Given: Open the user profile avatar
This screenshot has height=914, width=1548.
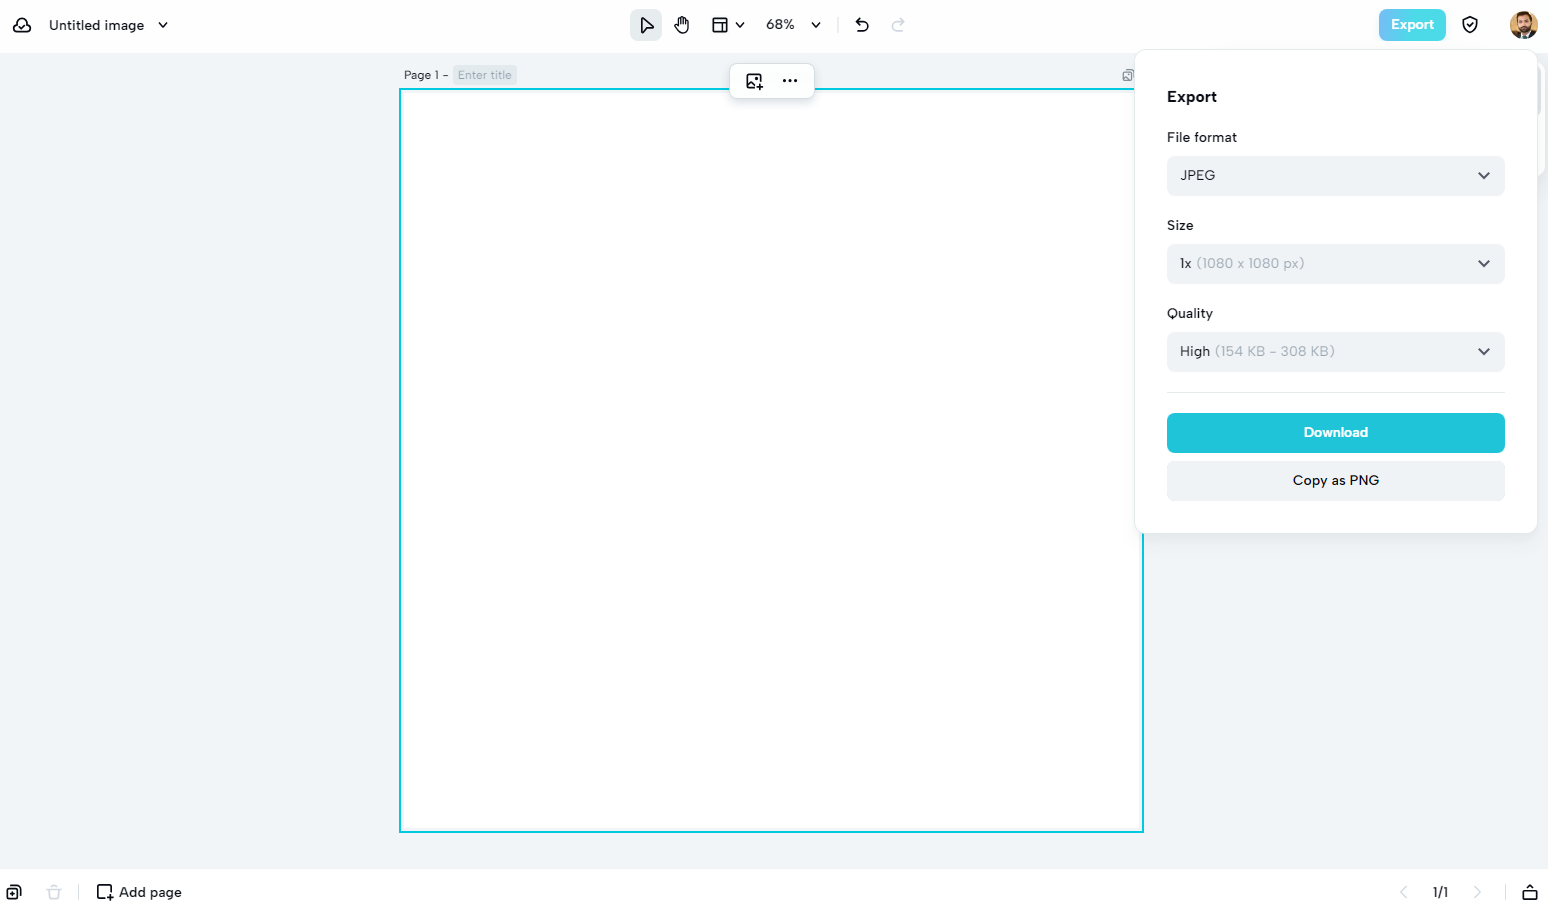Looking at the screenshot, I should (1523, 25).
